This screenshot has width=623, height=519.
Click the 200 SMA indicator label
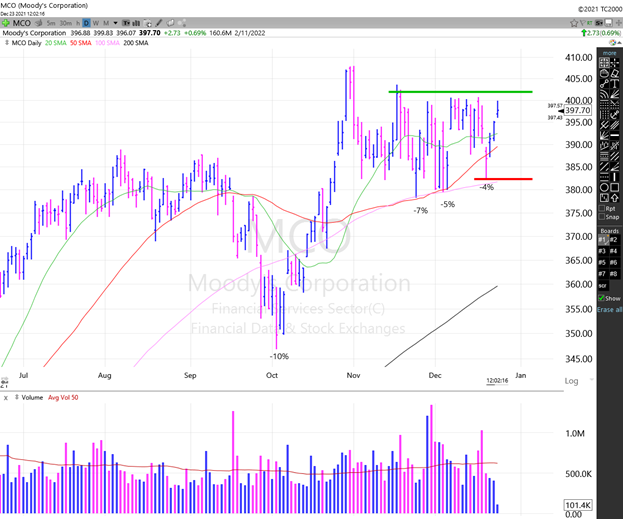pyautogui.click(x=136, y=43)
